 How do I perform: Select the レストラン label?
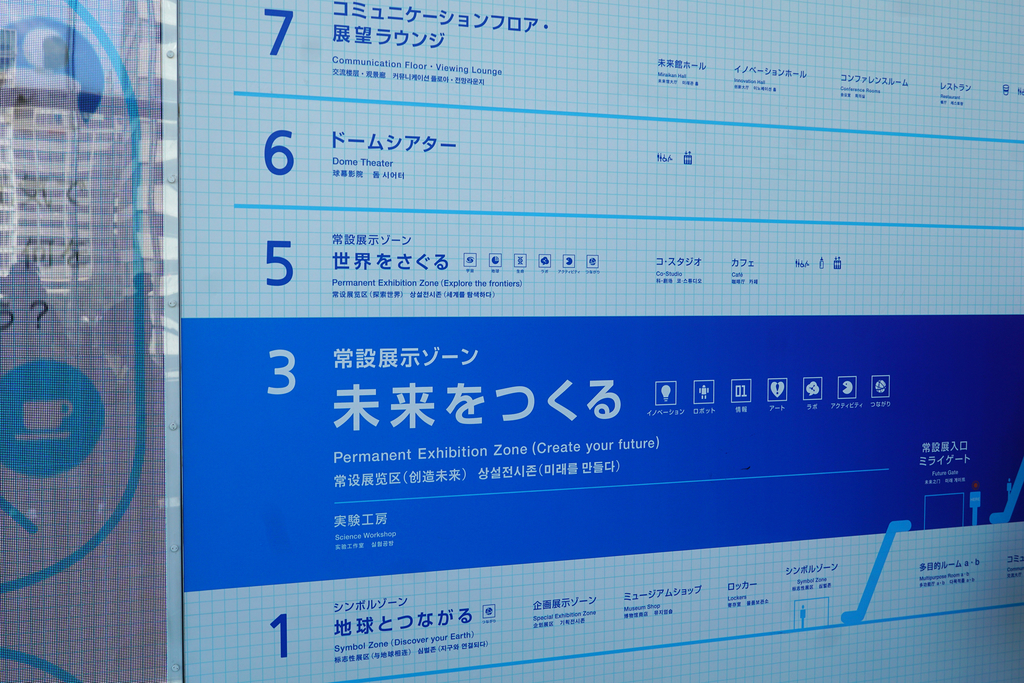coord(955,87)
